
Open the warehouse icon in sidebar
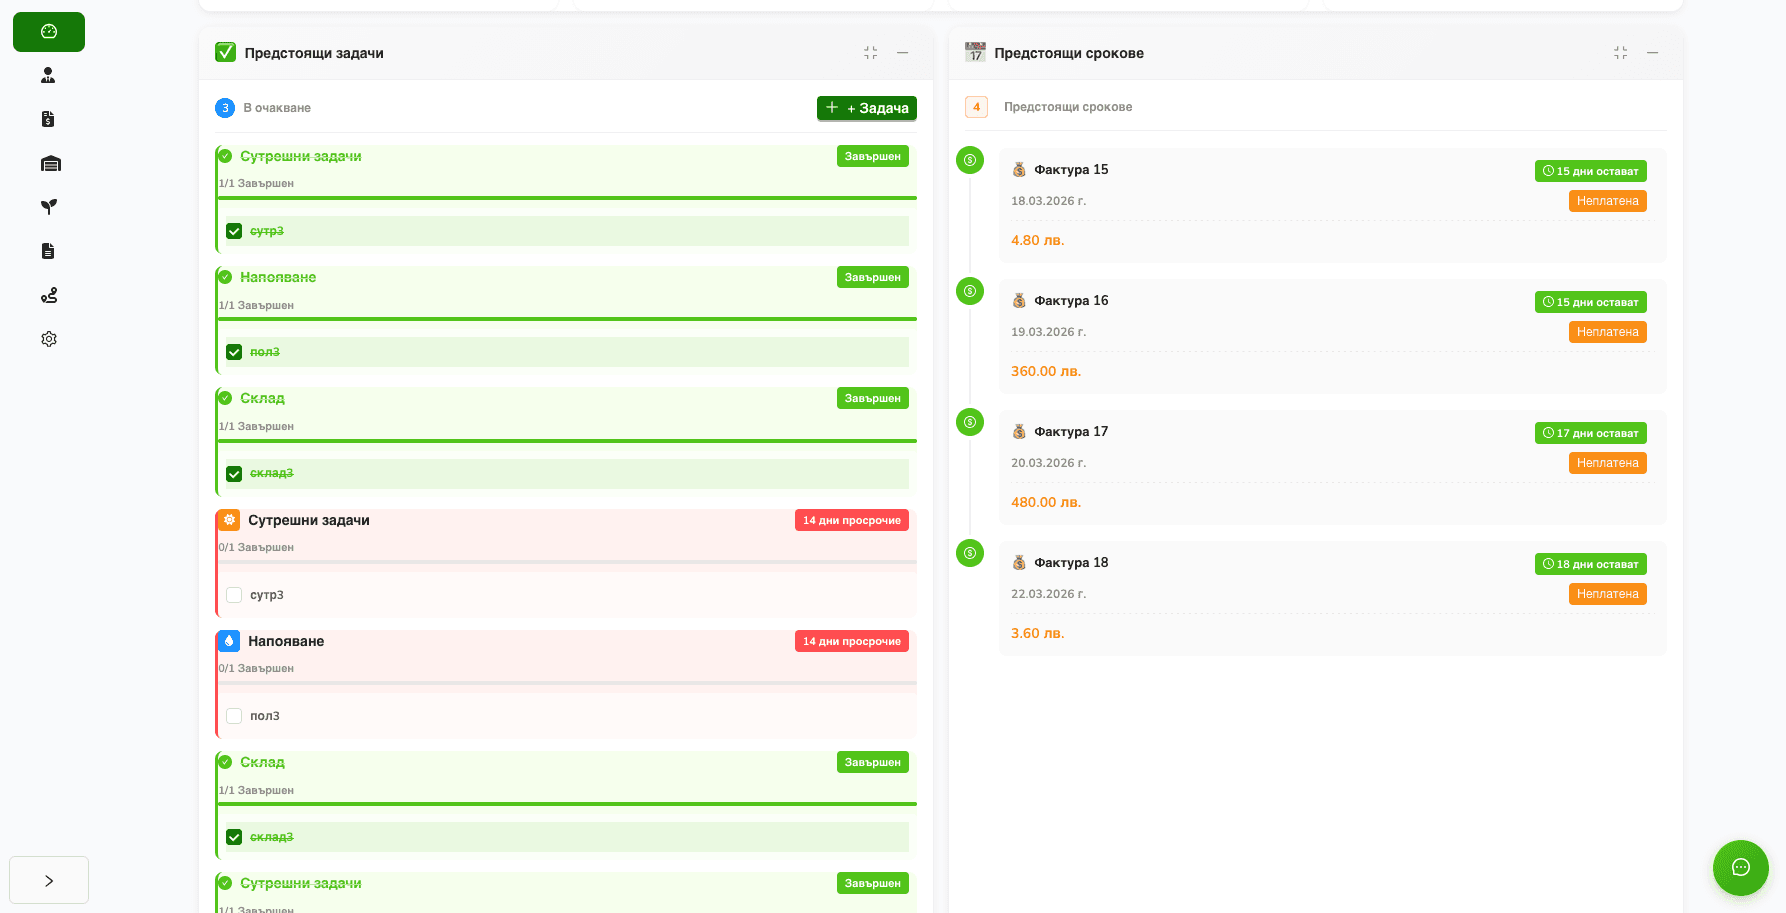[50, 164]
